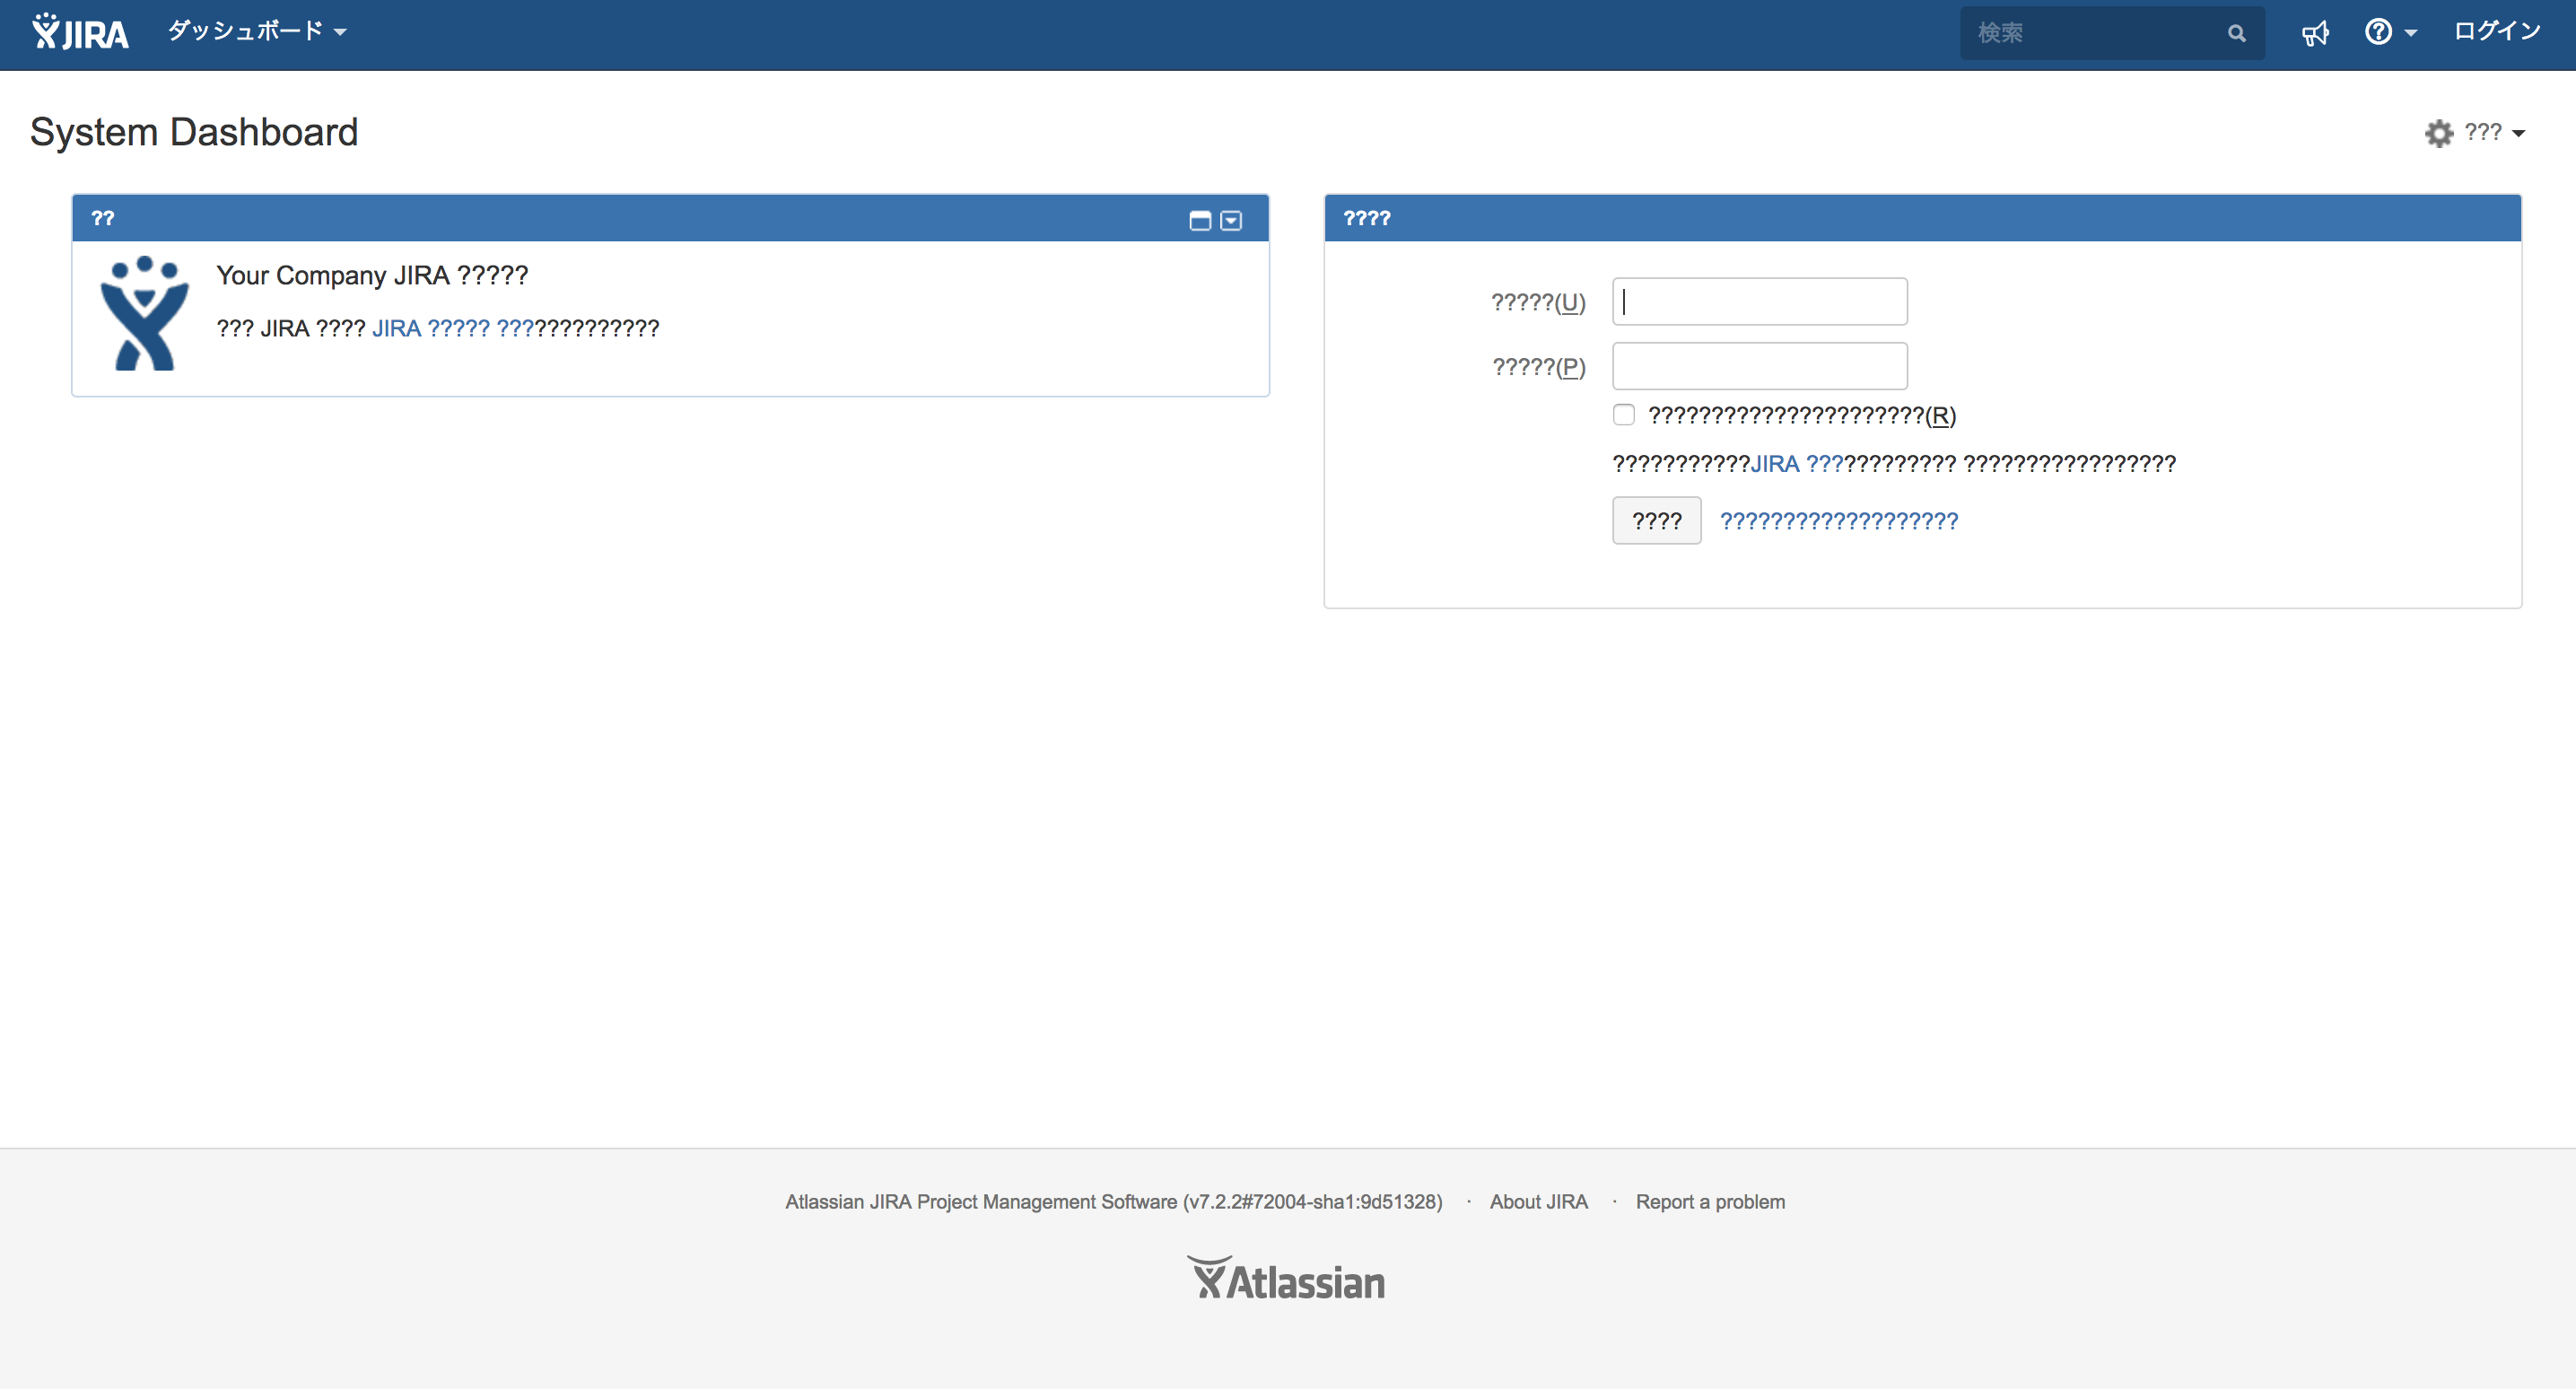Viewport: 2576px width, 1389px height.
Task: Expand the ダッシュボード dropdown menu
Action: click(x=256, y=32)
